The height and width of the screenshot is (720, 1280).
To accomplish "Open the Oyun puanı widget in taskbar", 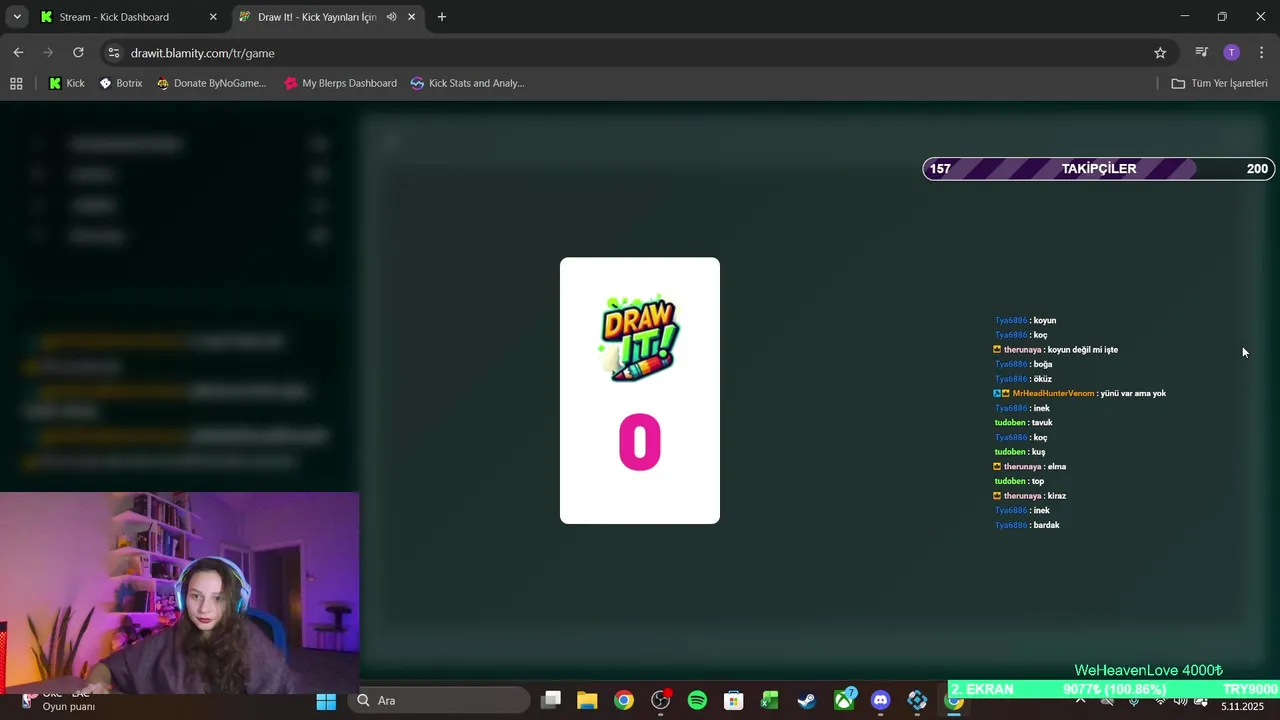I will click(x=60, y=701).
